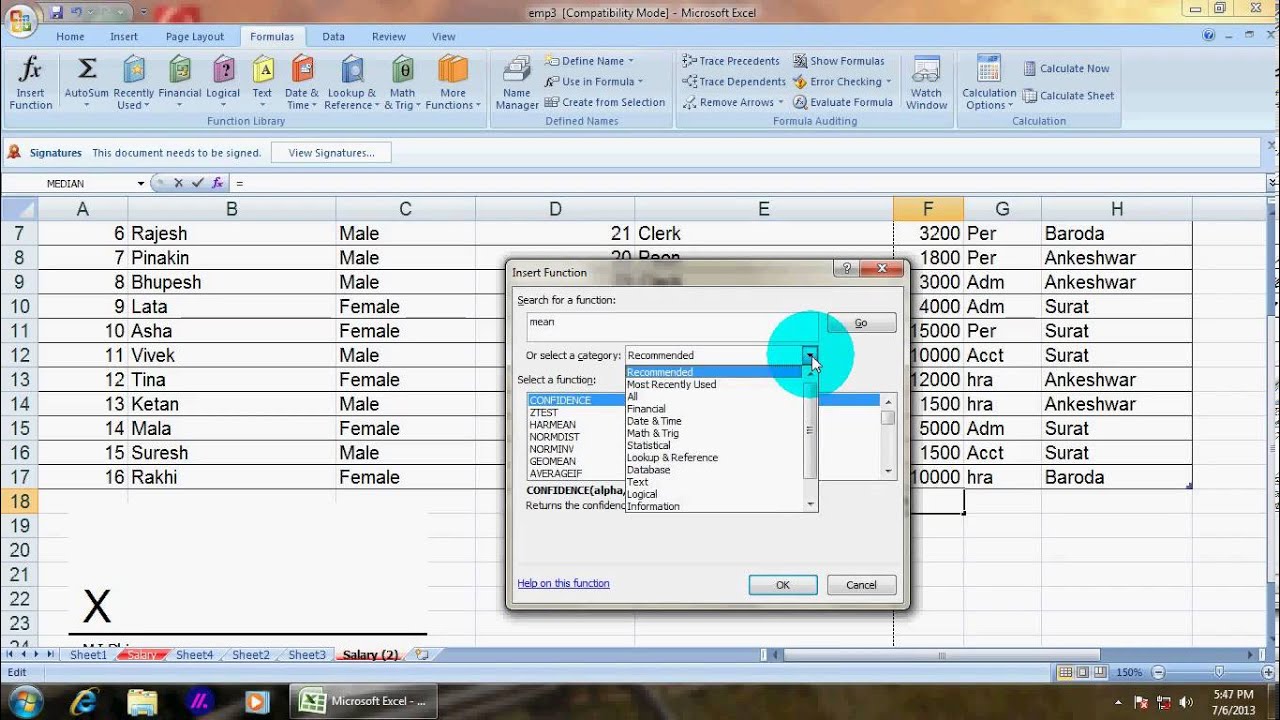The height and width of the screenshot is (720, 1280).
Task: Click the AutoSum sigma icon
Action: (x=87, y=69)
